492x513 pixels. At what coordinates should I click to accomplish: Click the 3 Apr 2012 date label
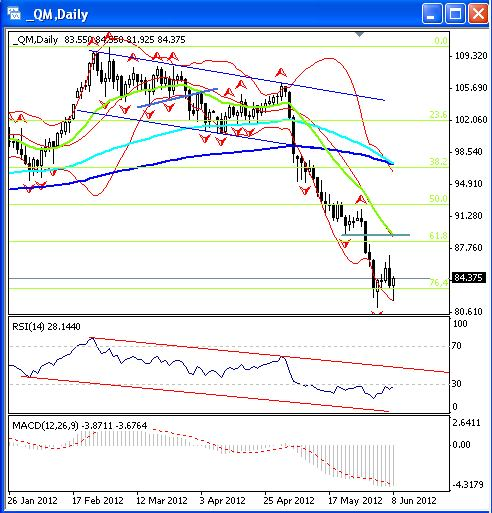pyautogui.click(x=223, y=501)
